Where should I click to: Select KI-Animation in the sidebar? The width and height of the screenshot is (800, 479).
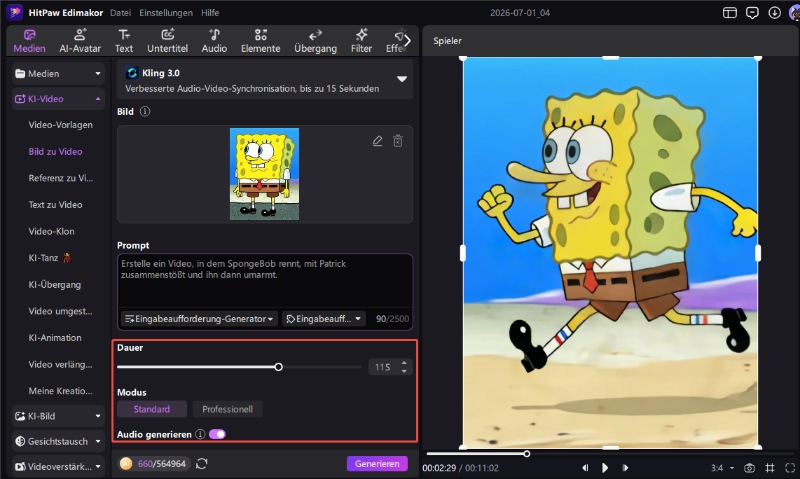pos(55,338)
